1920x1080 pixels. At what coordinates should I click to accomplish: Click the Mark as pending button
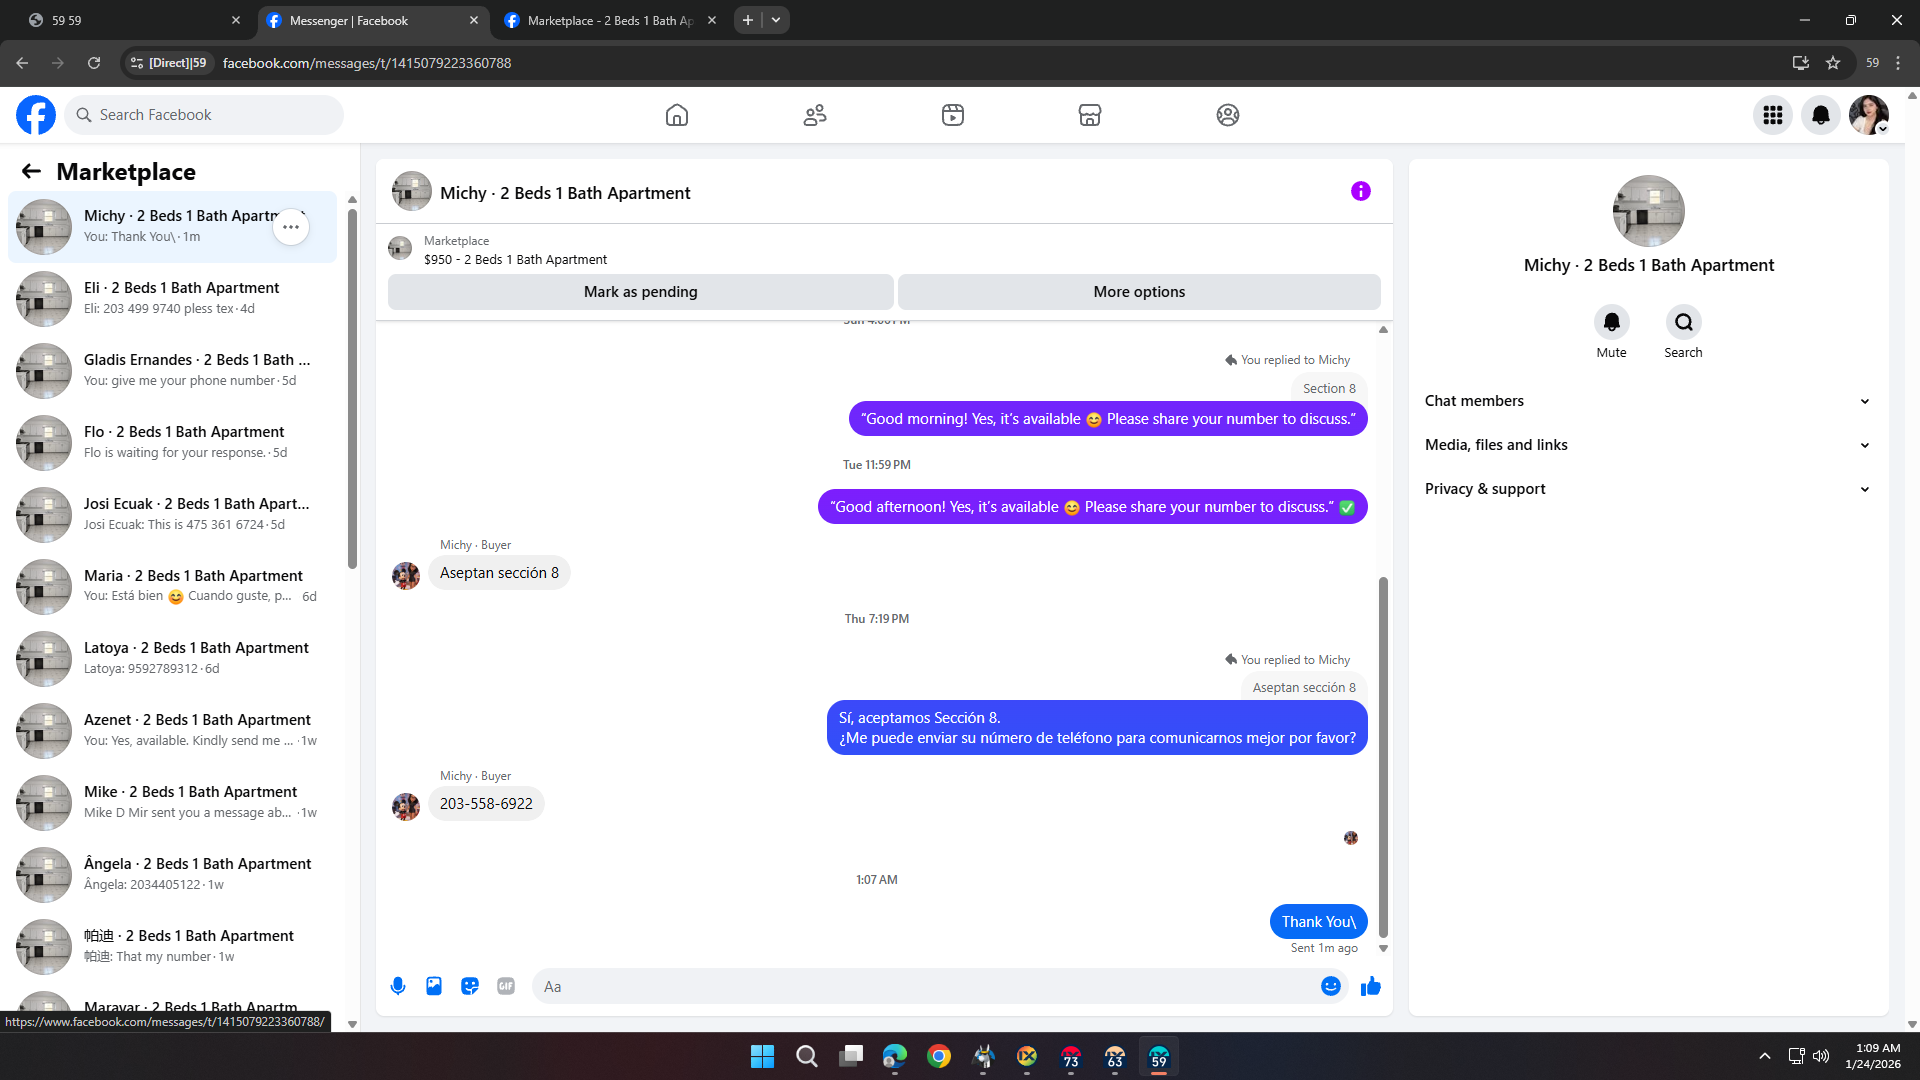click(640, 292)
